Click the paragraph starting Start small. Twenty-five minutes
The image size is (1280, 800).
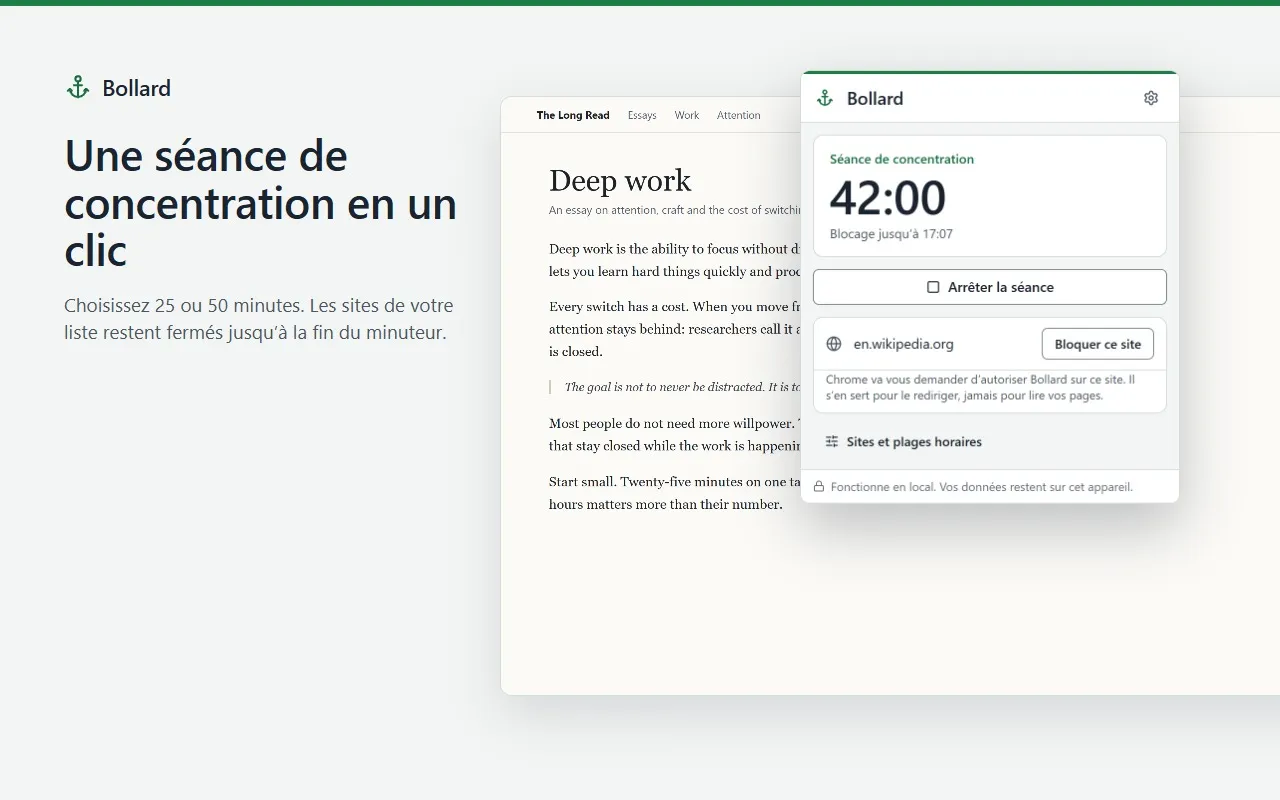pyautogui.click(x=675, y=493)
